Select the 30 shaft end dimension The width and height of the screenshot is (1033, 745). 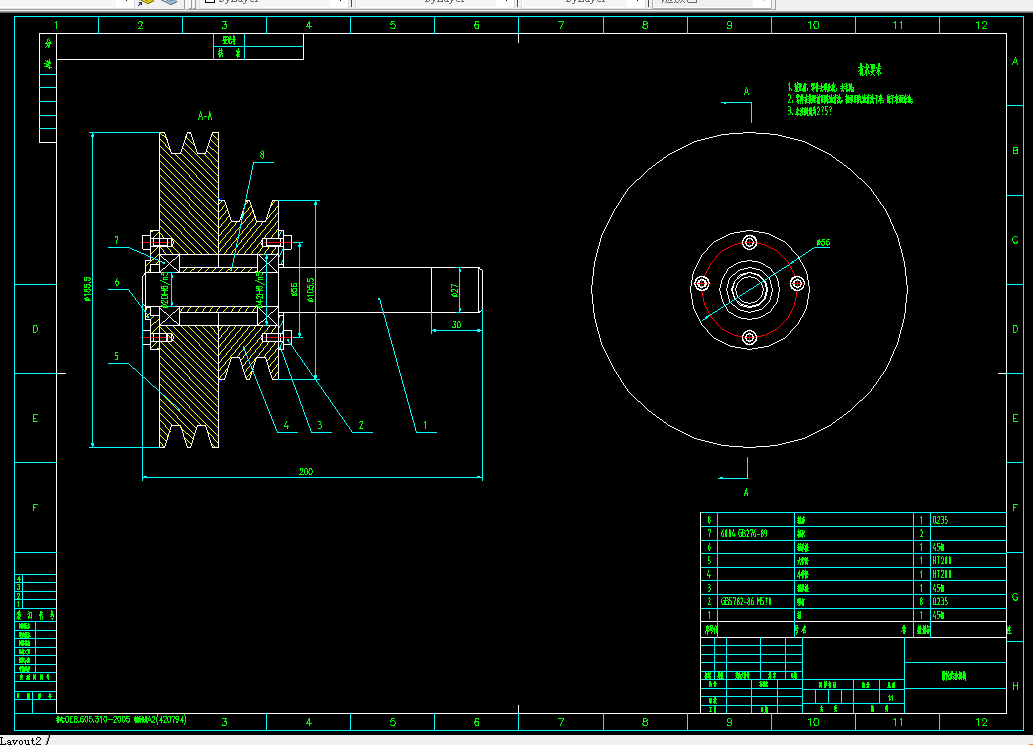click(x=456, y=325)
